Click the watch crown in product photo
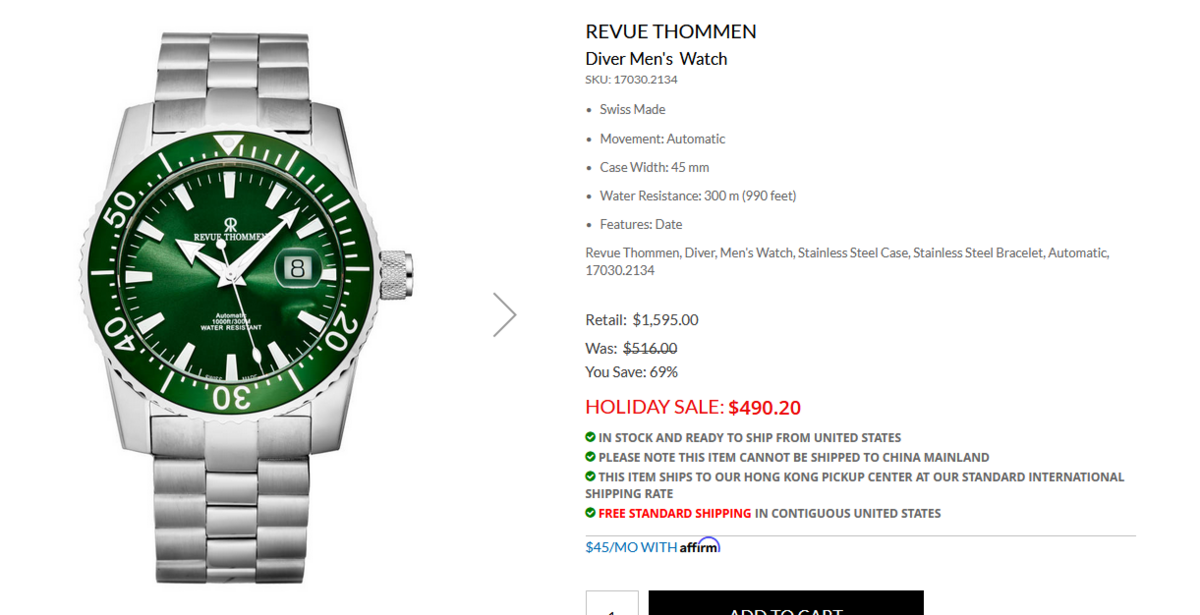 point(397,277)
